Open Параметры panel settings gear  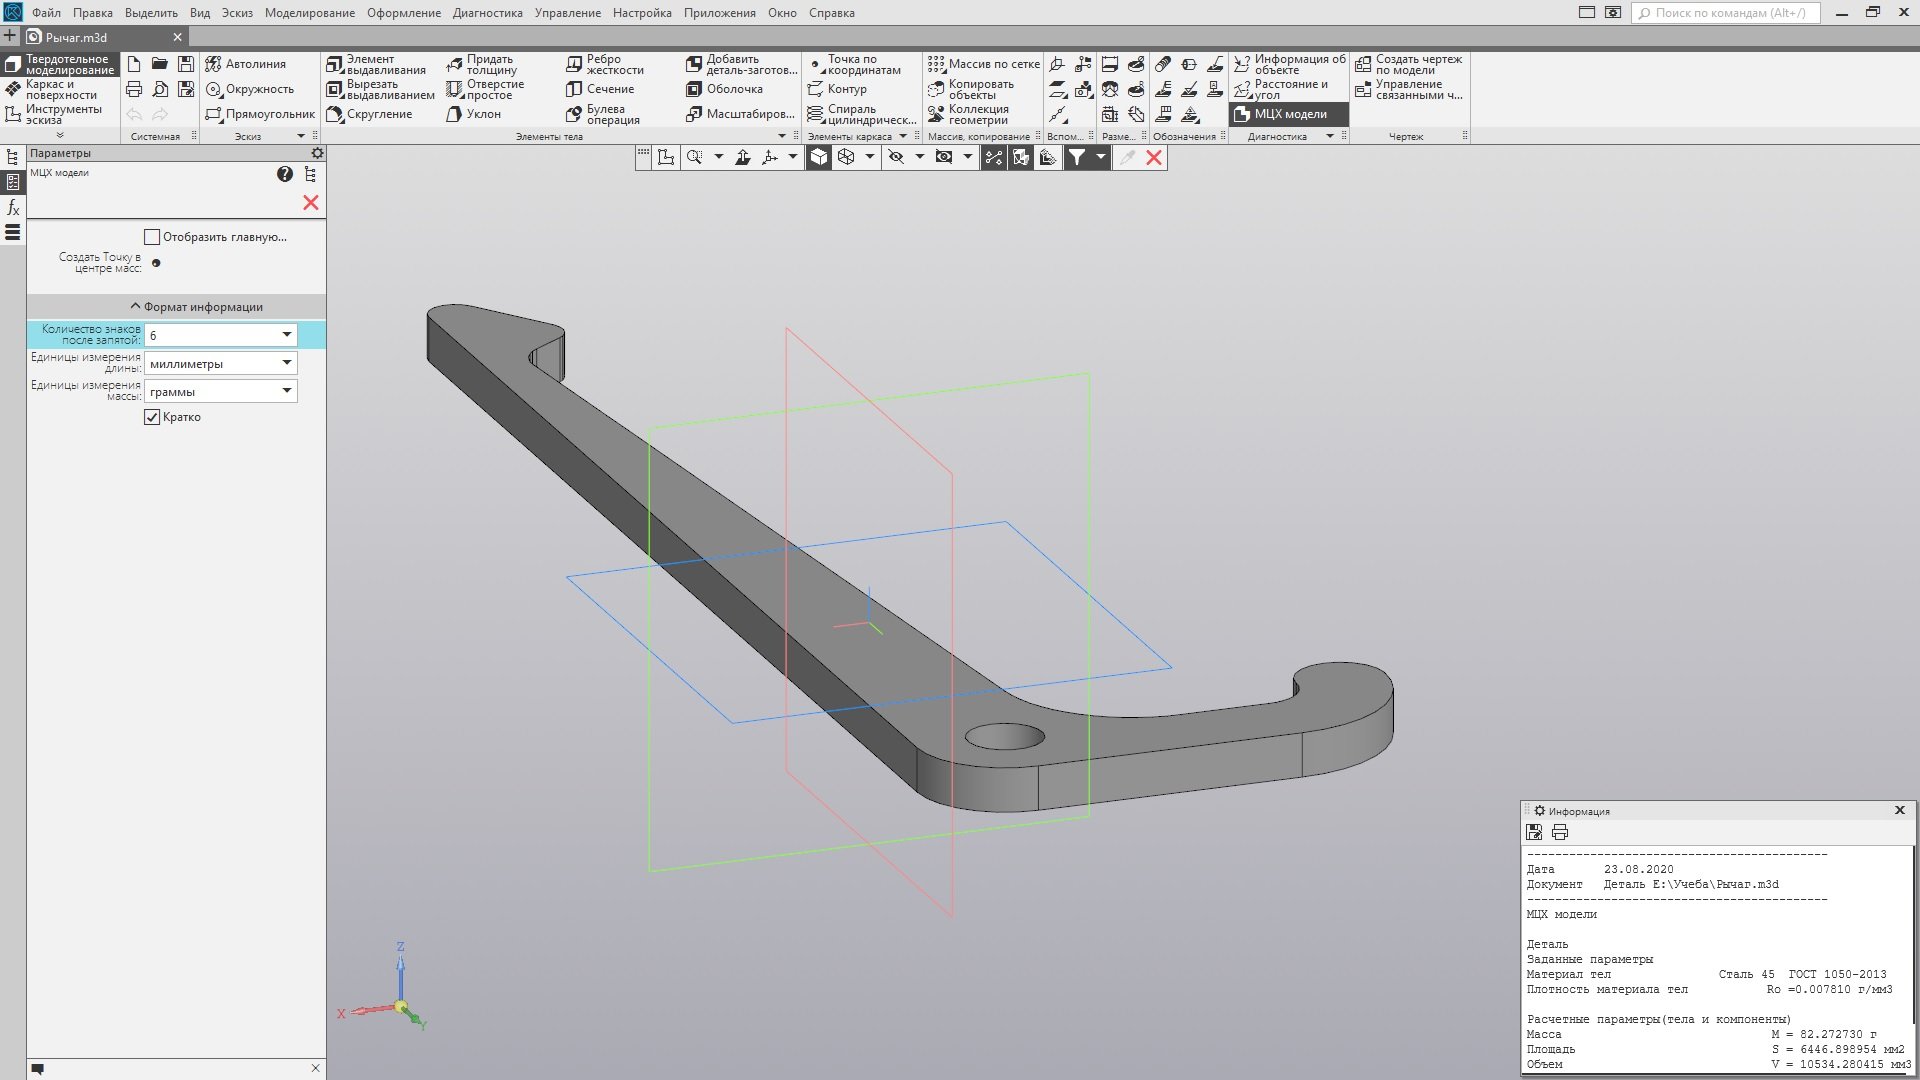(317, 153)
